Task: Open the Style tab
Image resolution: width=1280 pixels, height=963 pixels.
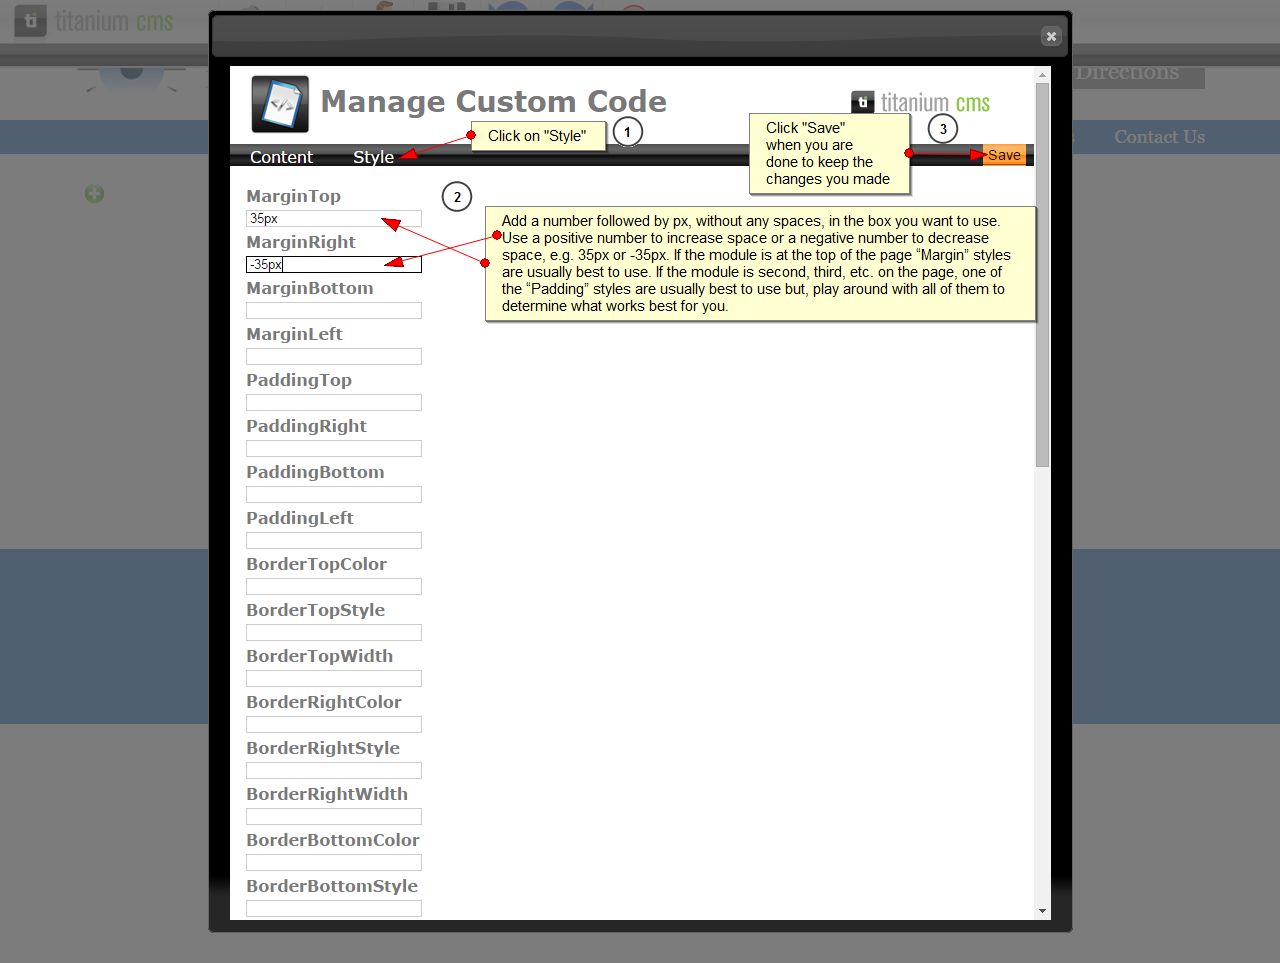Action: click(373, 157)
